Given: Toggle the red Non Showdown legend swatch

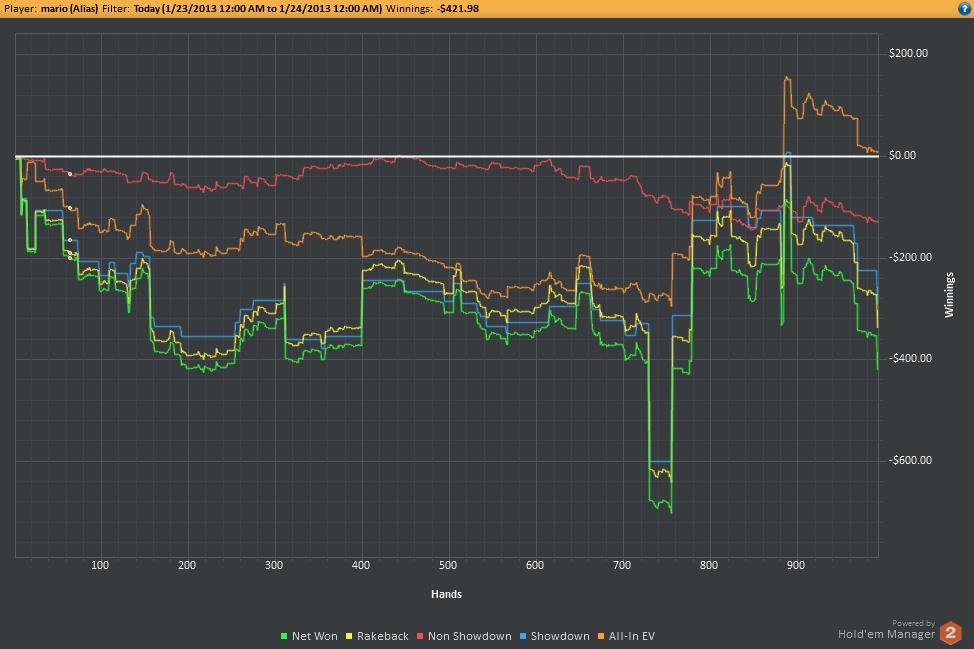Looking at the screenshot, I should [x=420, y=636].
